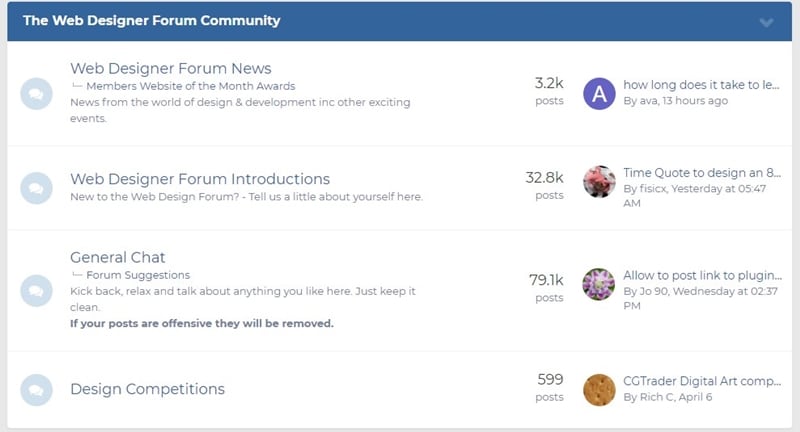Image resolution: width=800 pixels, height=432 pixels.
Task: Click the Design Competitions forum chat-bubble icon
Action: (x=36, y=389)
